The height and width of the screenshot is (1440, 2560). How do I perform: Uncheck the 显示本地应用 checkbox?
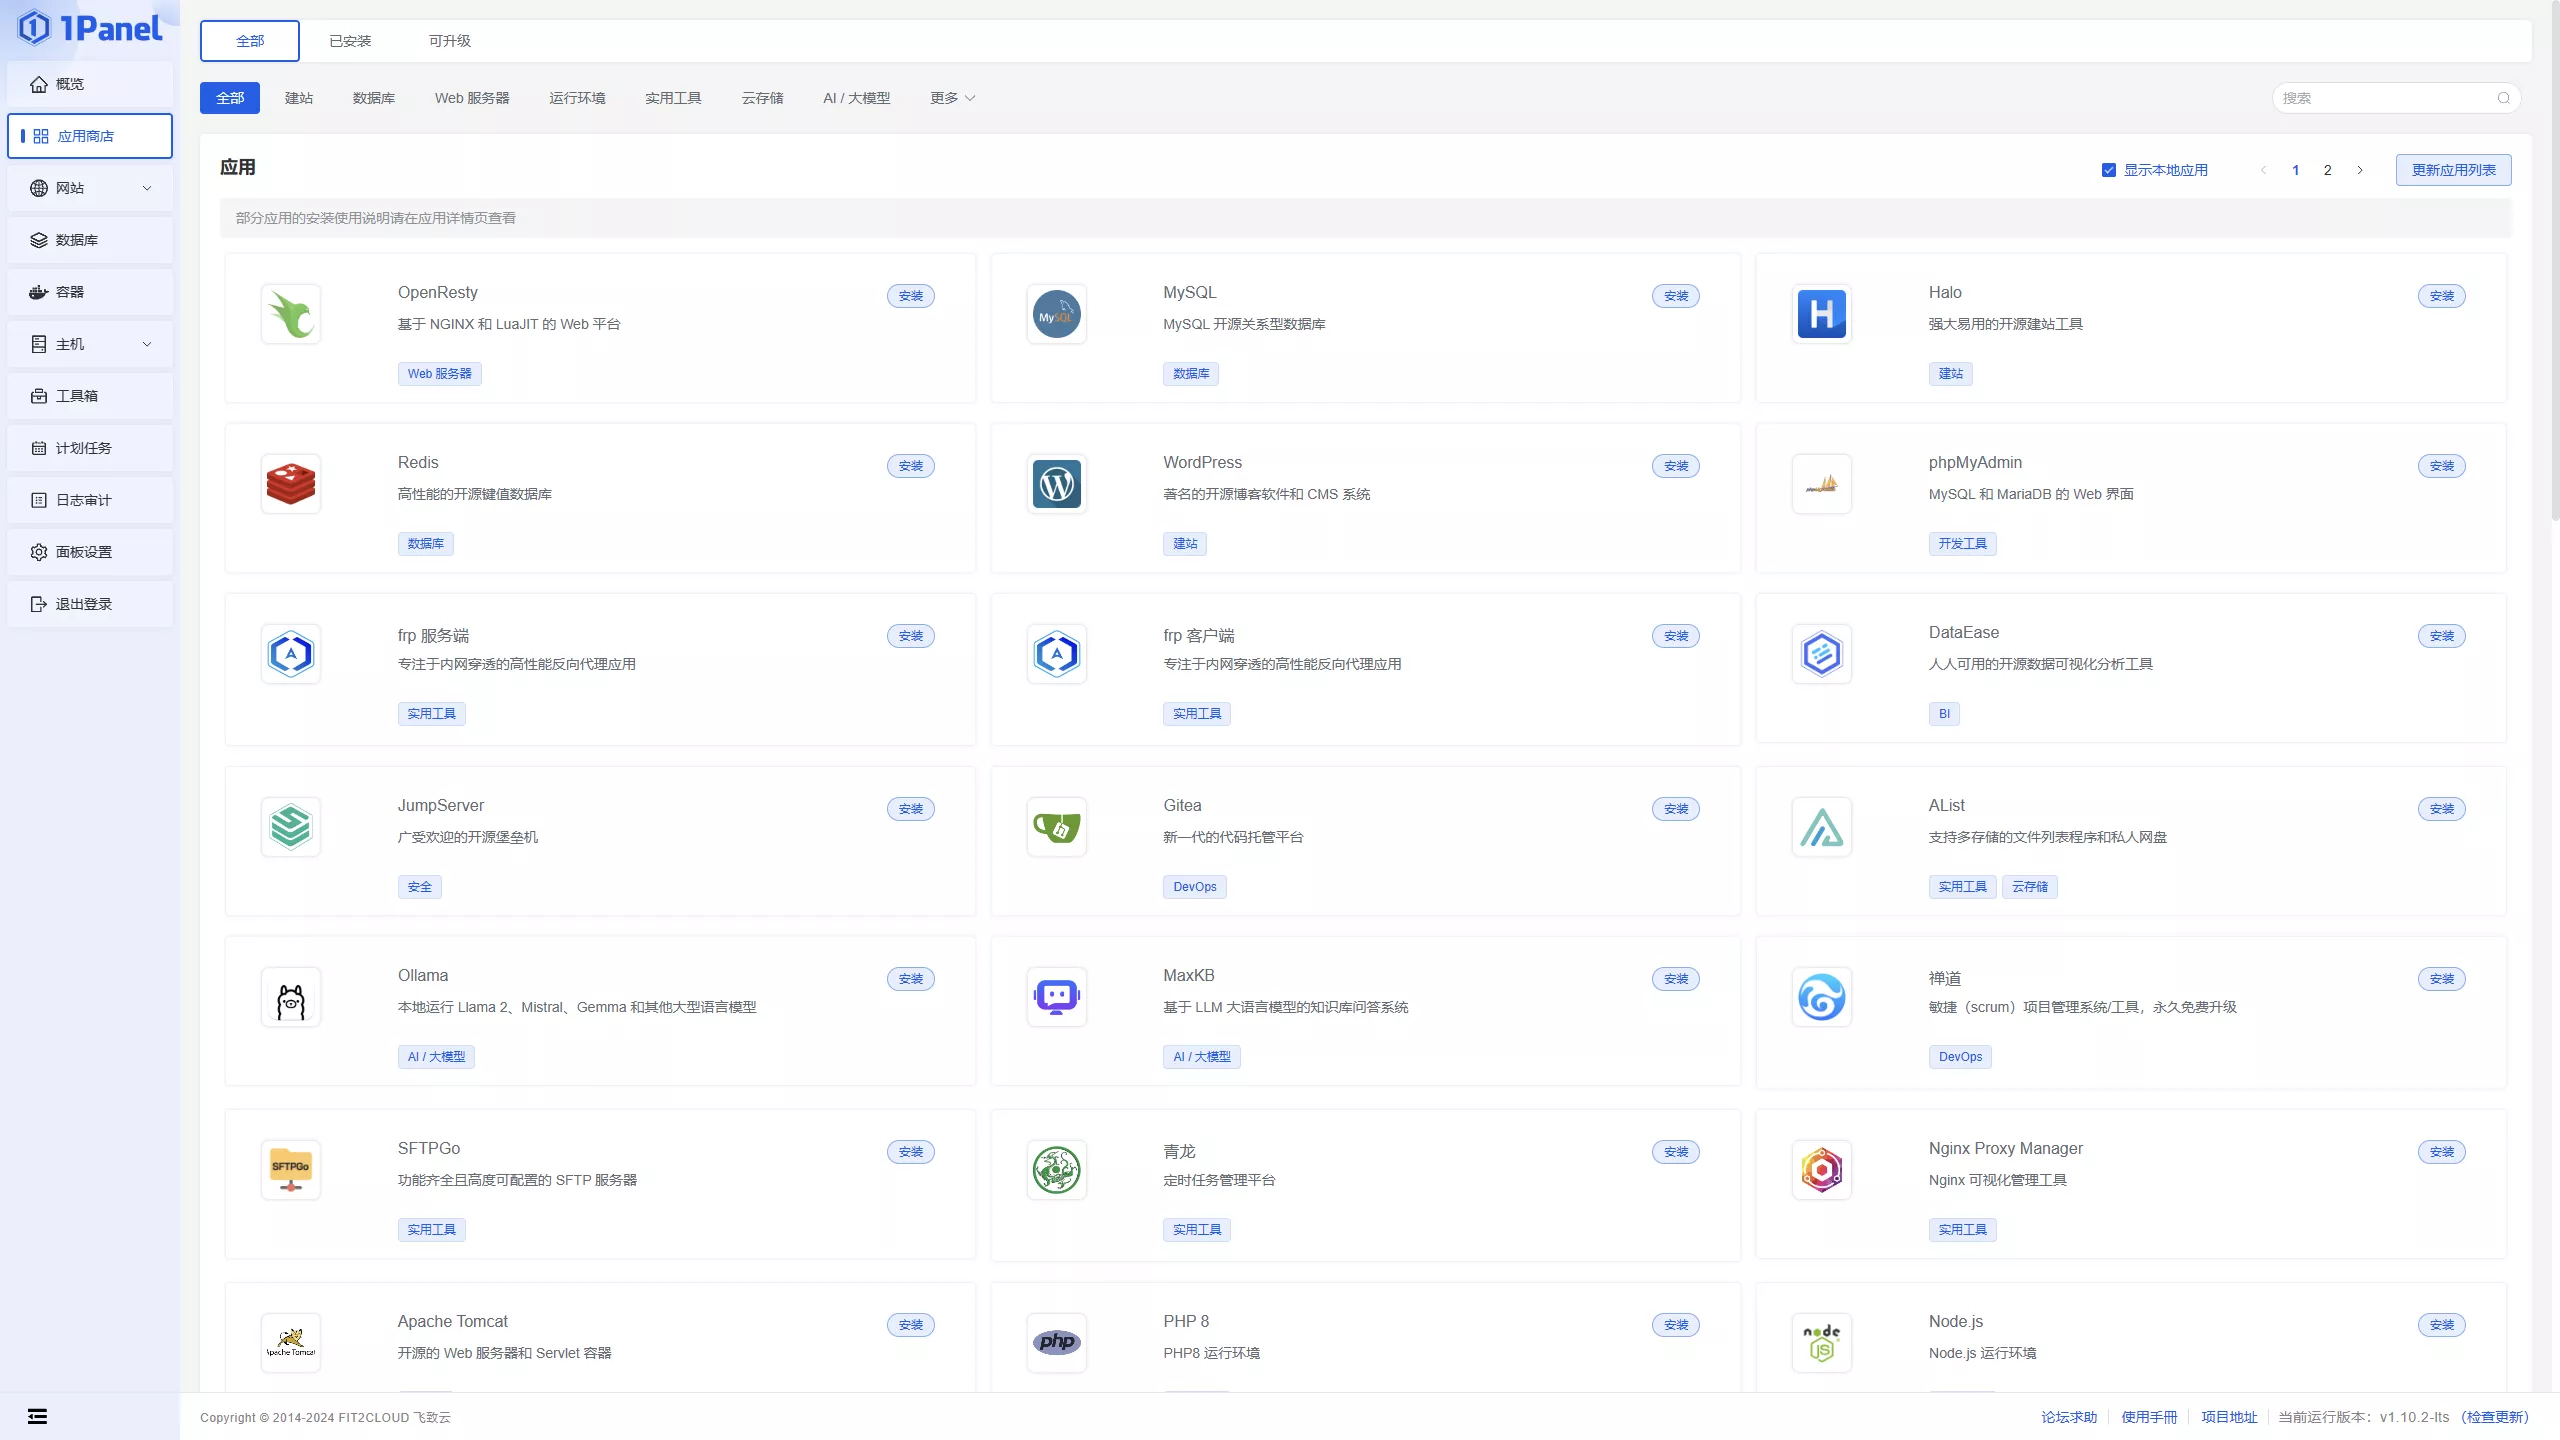2109,170
